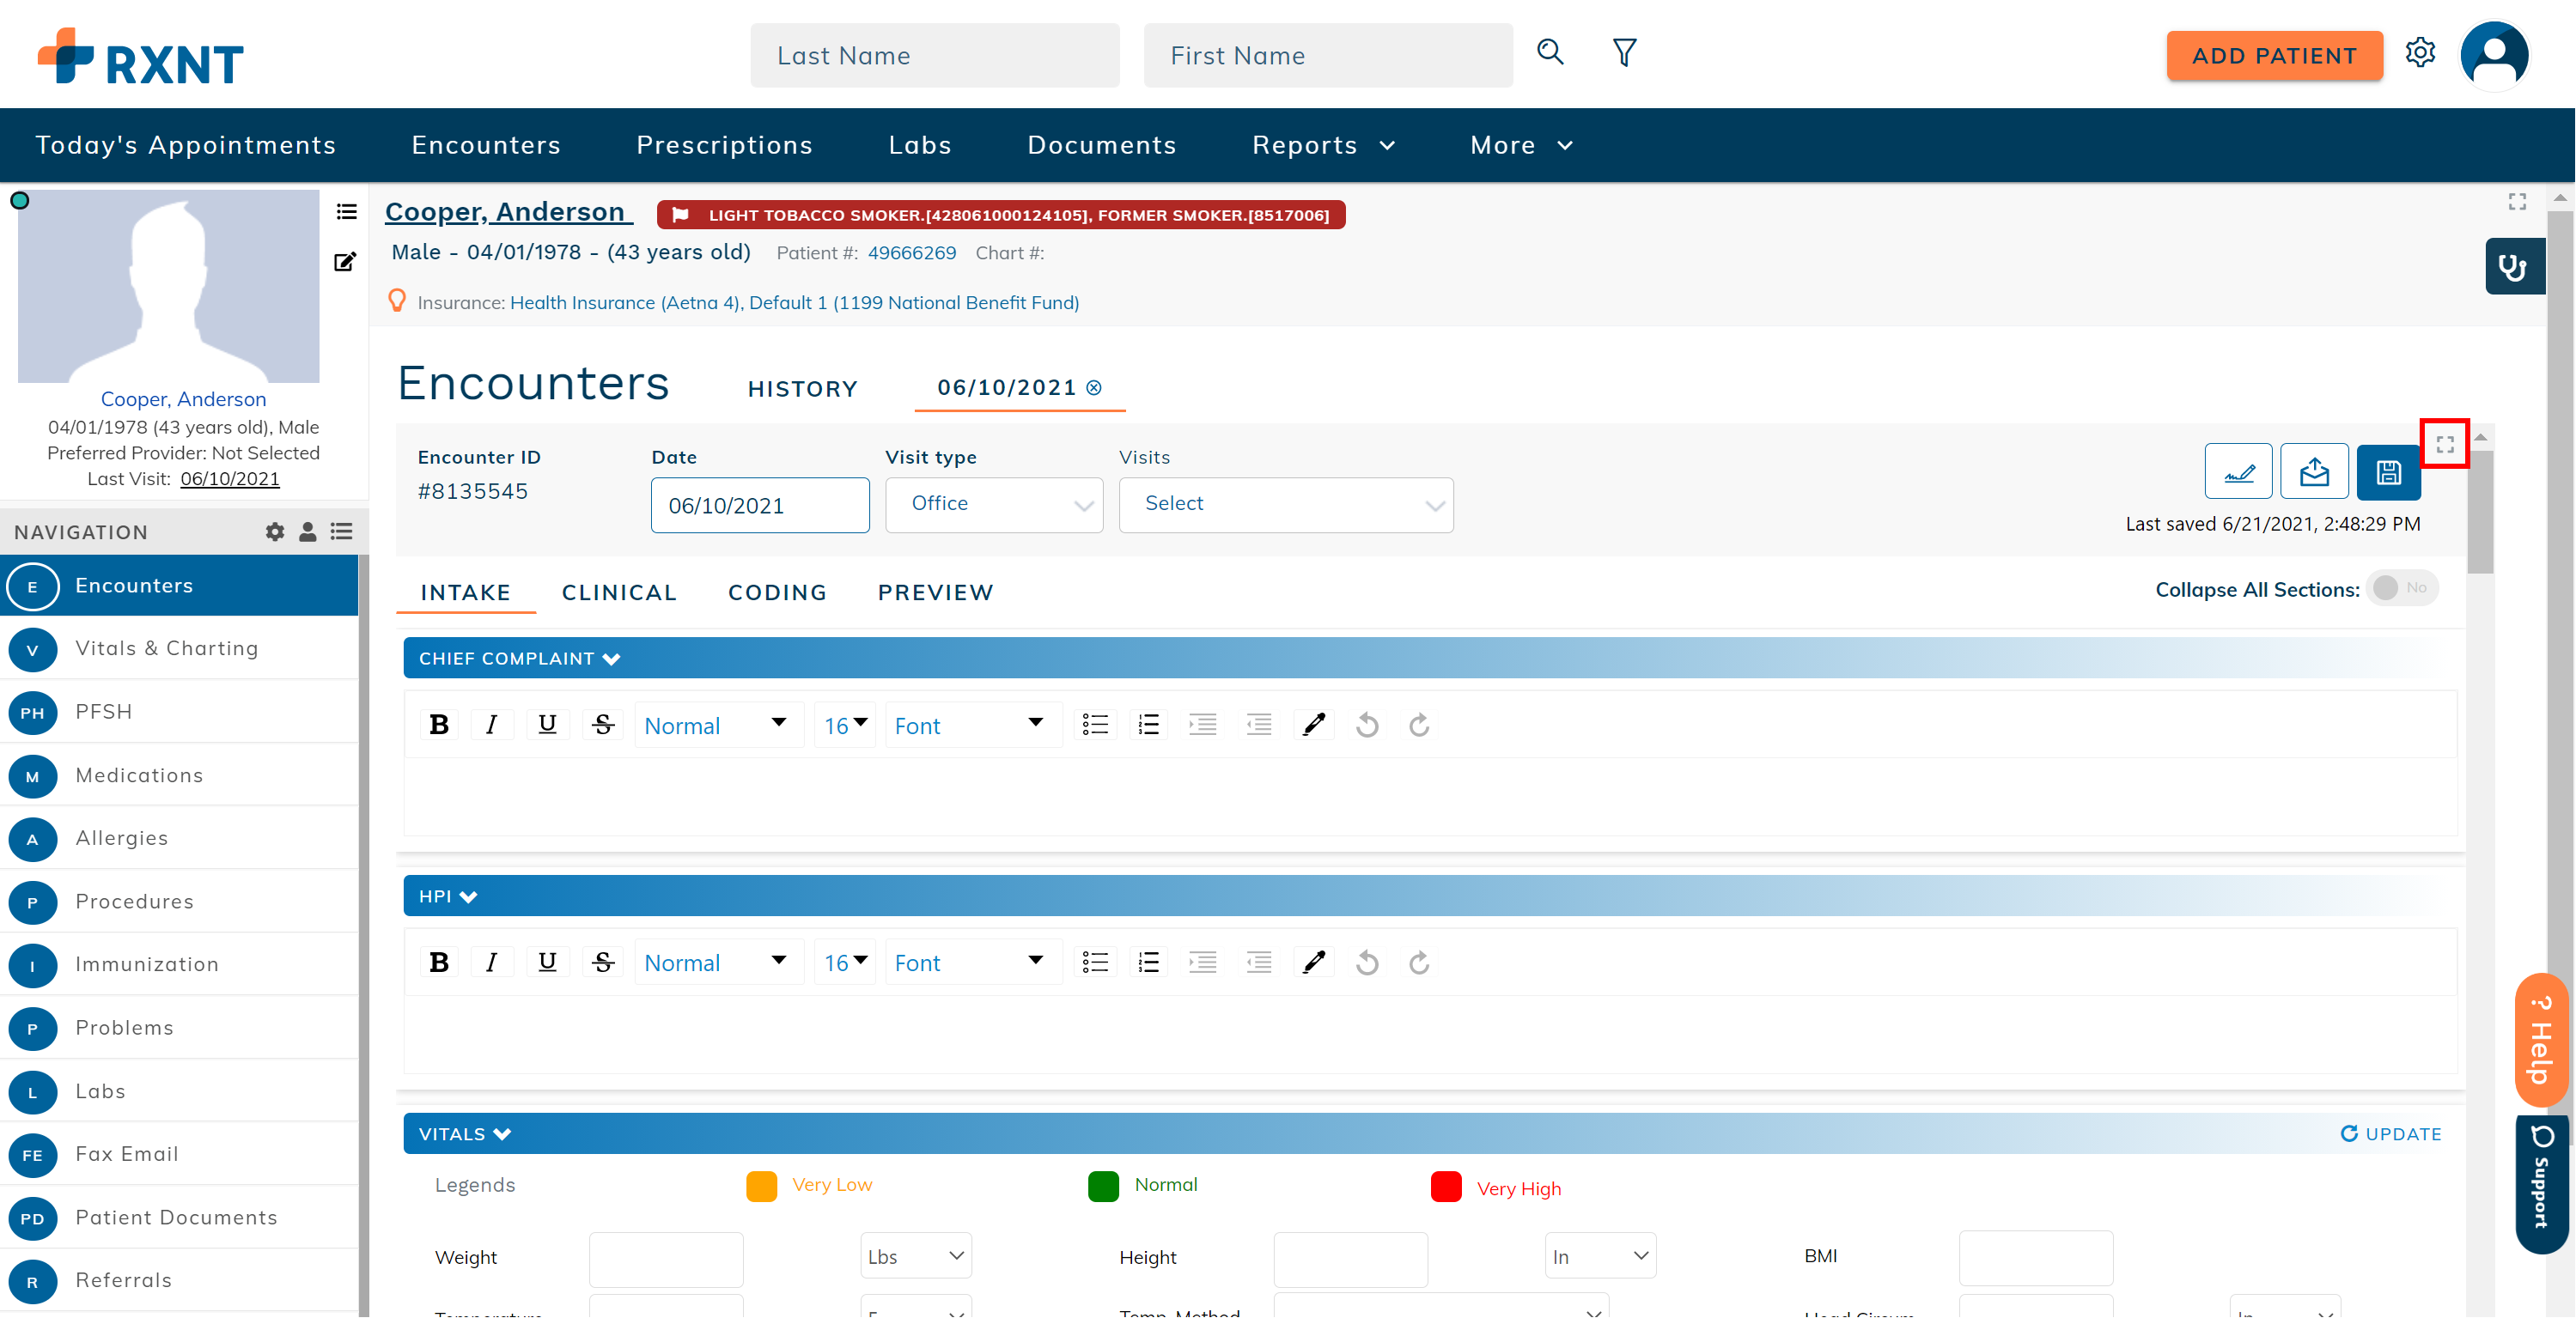Expand patient header to fullscreen
The width and height of the screenshot is (2576, 1318).
tap(2517, 202)
